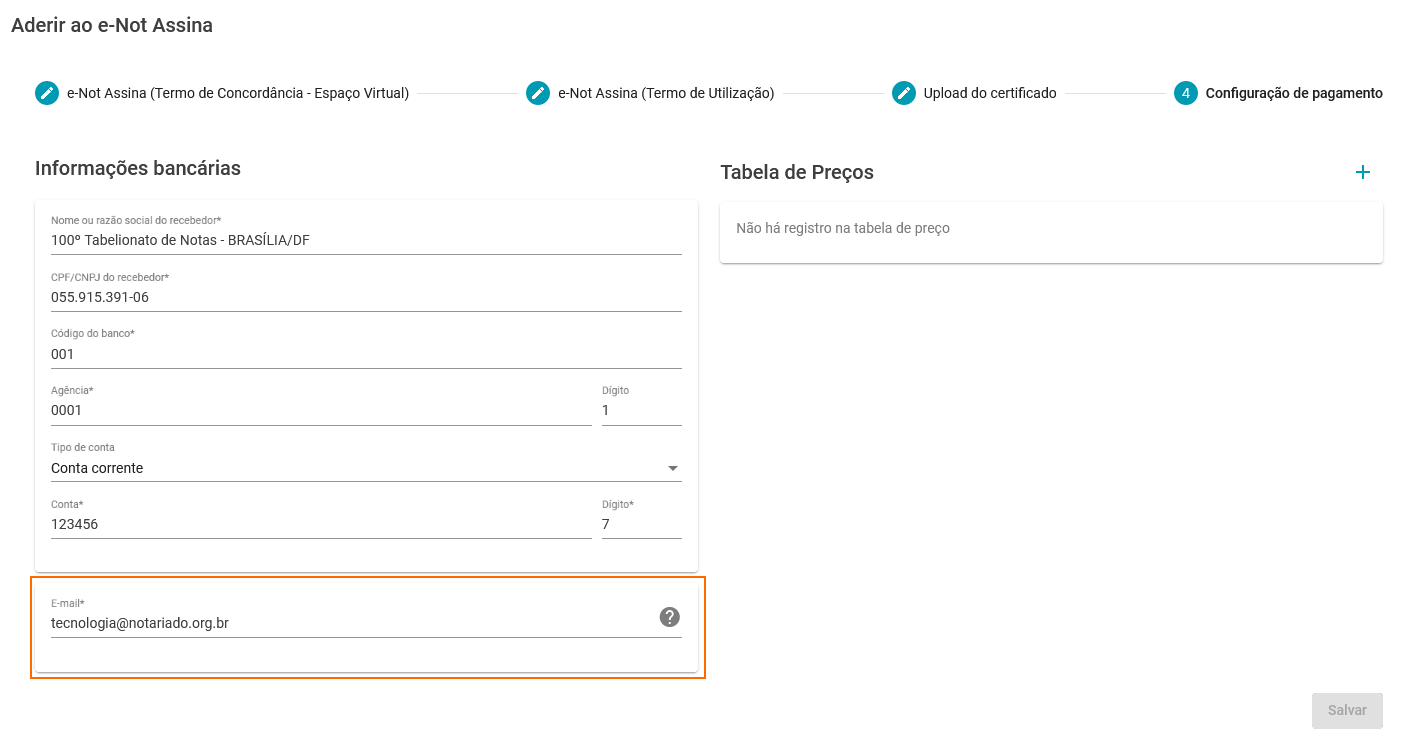This screenshot has height=739, width=1416.
Task: Click the E-mail input field
Action: [352, 623]
